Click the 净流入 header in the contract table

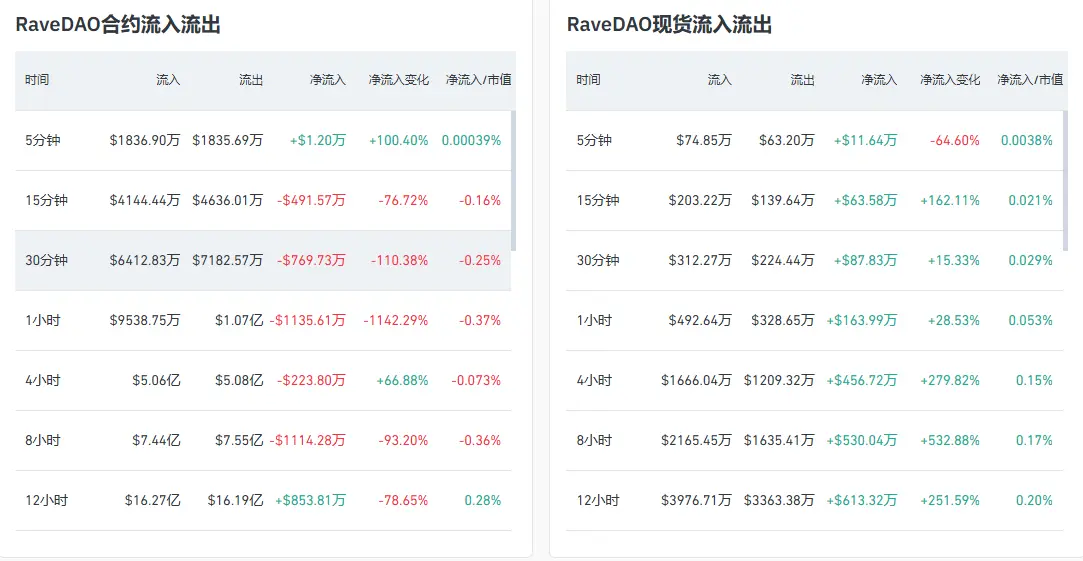327,80
